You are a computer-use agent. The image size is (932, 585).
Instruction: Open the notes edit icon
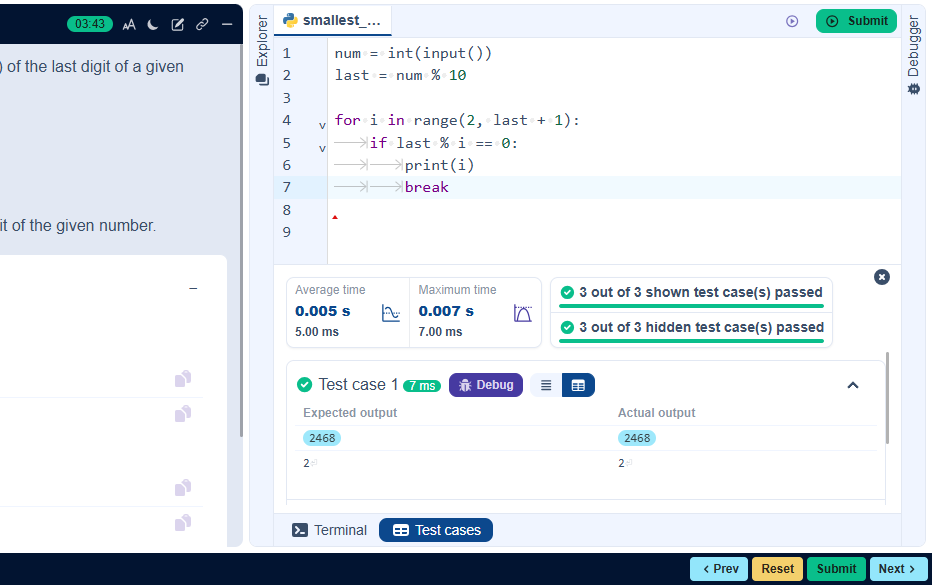point(177,24)
